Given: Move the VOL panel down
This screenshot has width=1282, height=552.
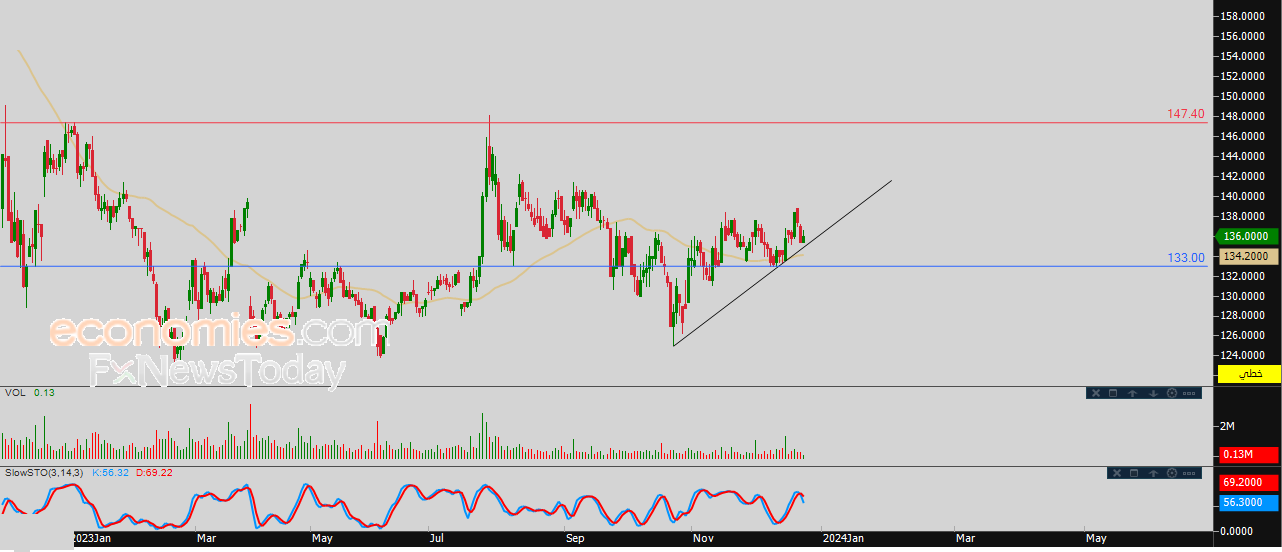Looking at the screenshot, I should tap(1153, 393).
